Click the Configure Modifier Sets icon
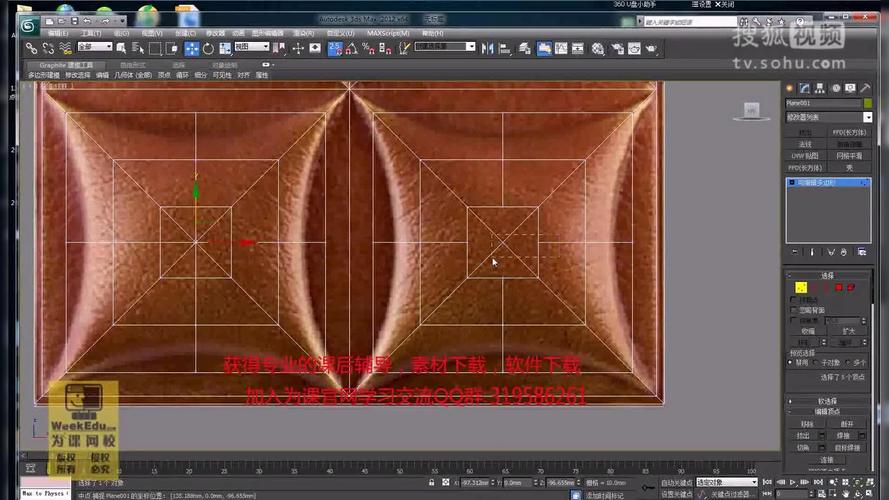The height and width of the screenshot is (500, 889). point(862,252)
